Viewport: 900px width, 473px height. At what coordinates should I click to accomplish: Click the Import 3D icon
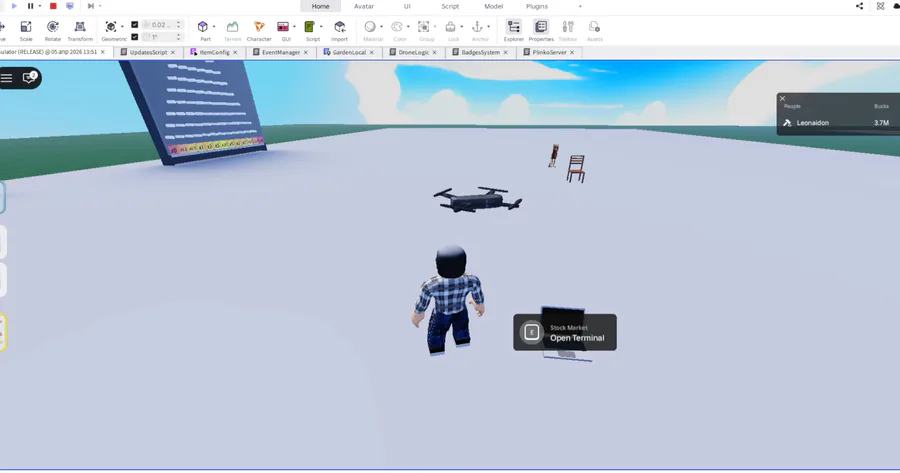339,26
